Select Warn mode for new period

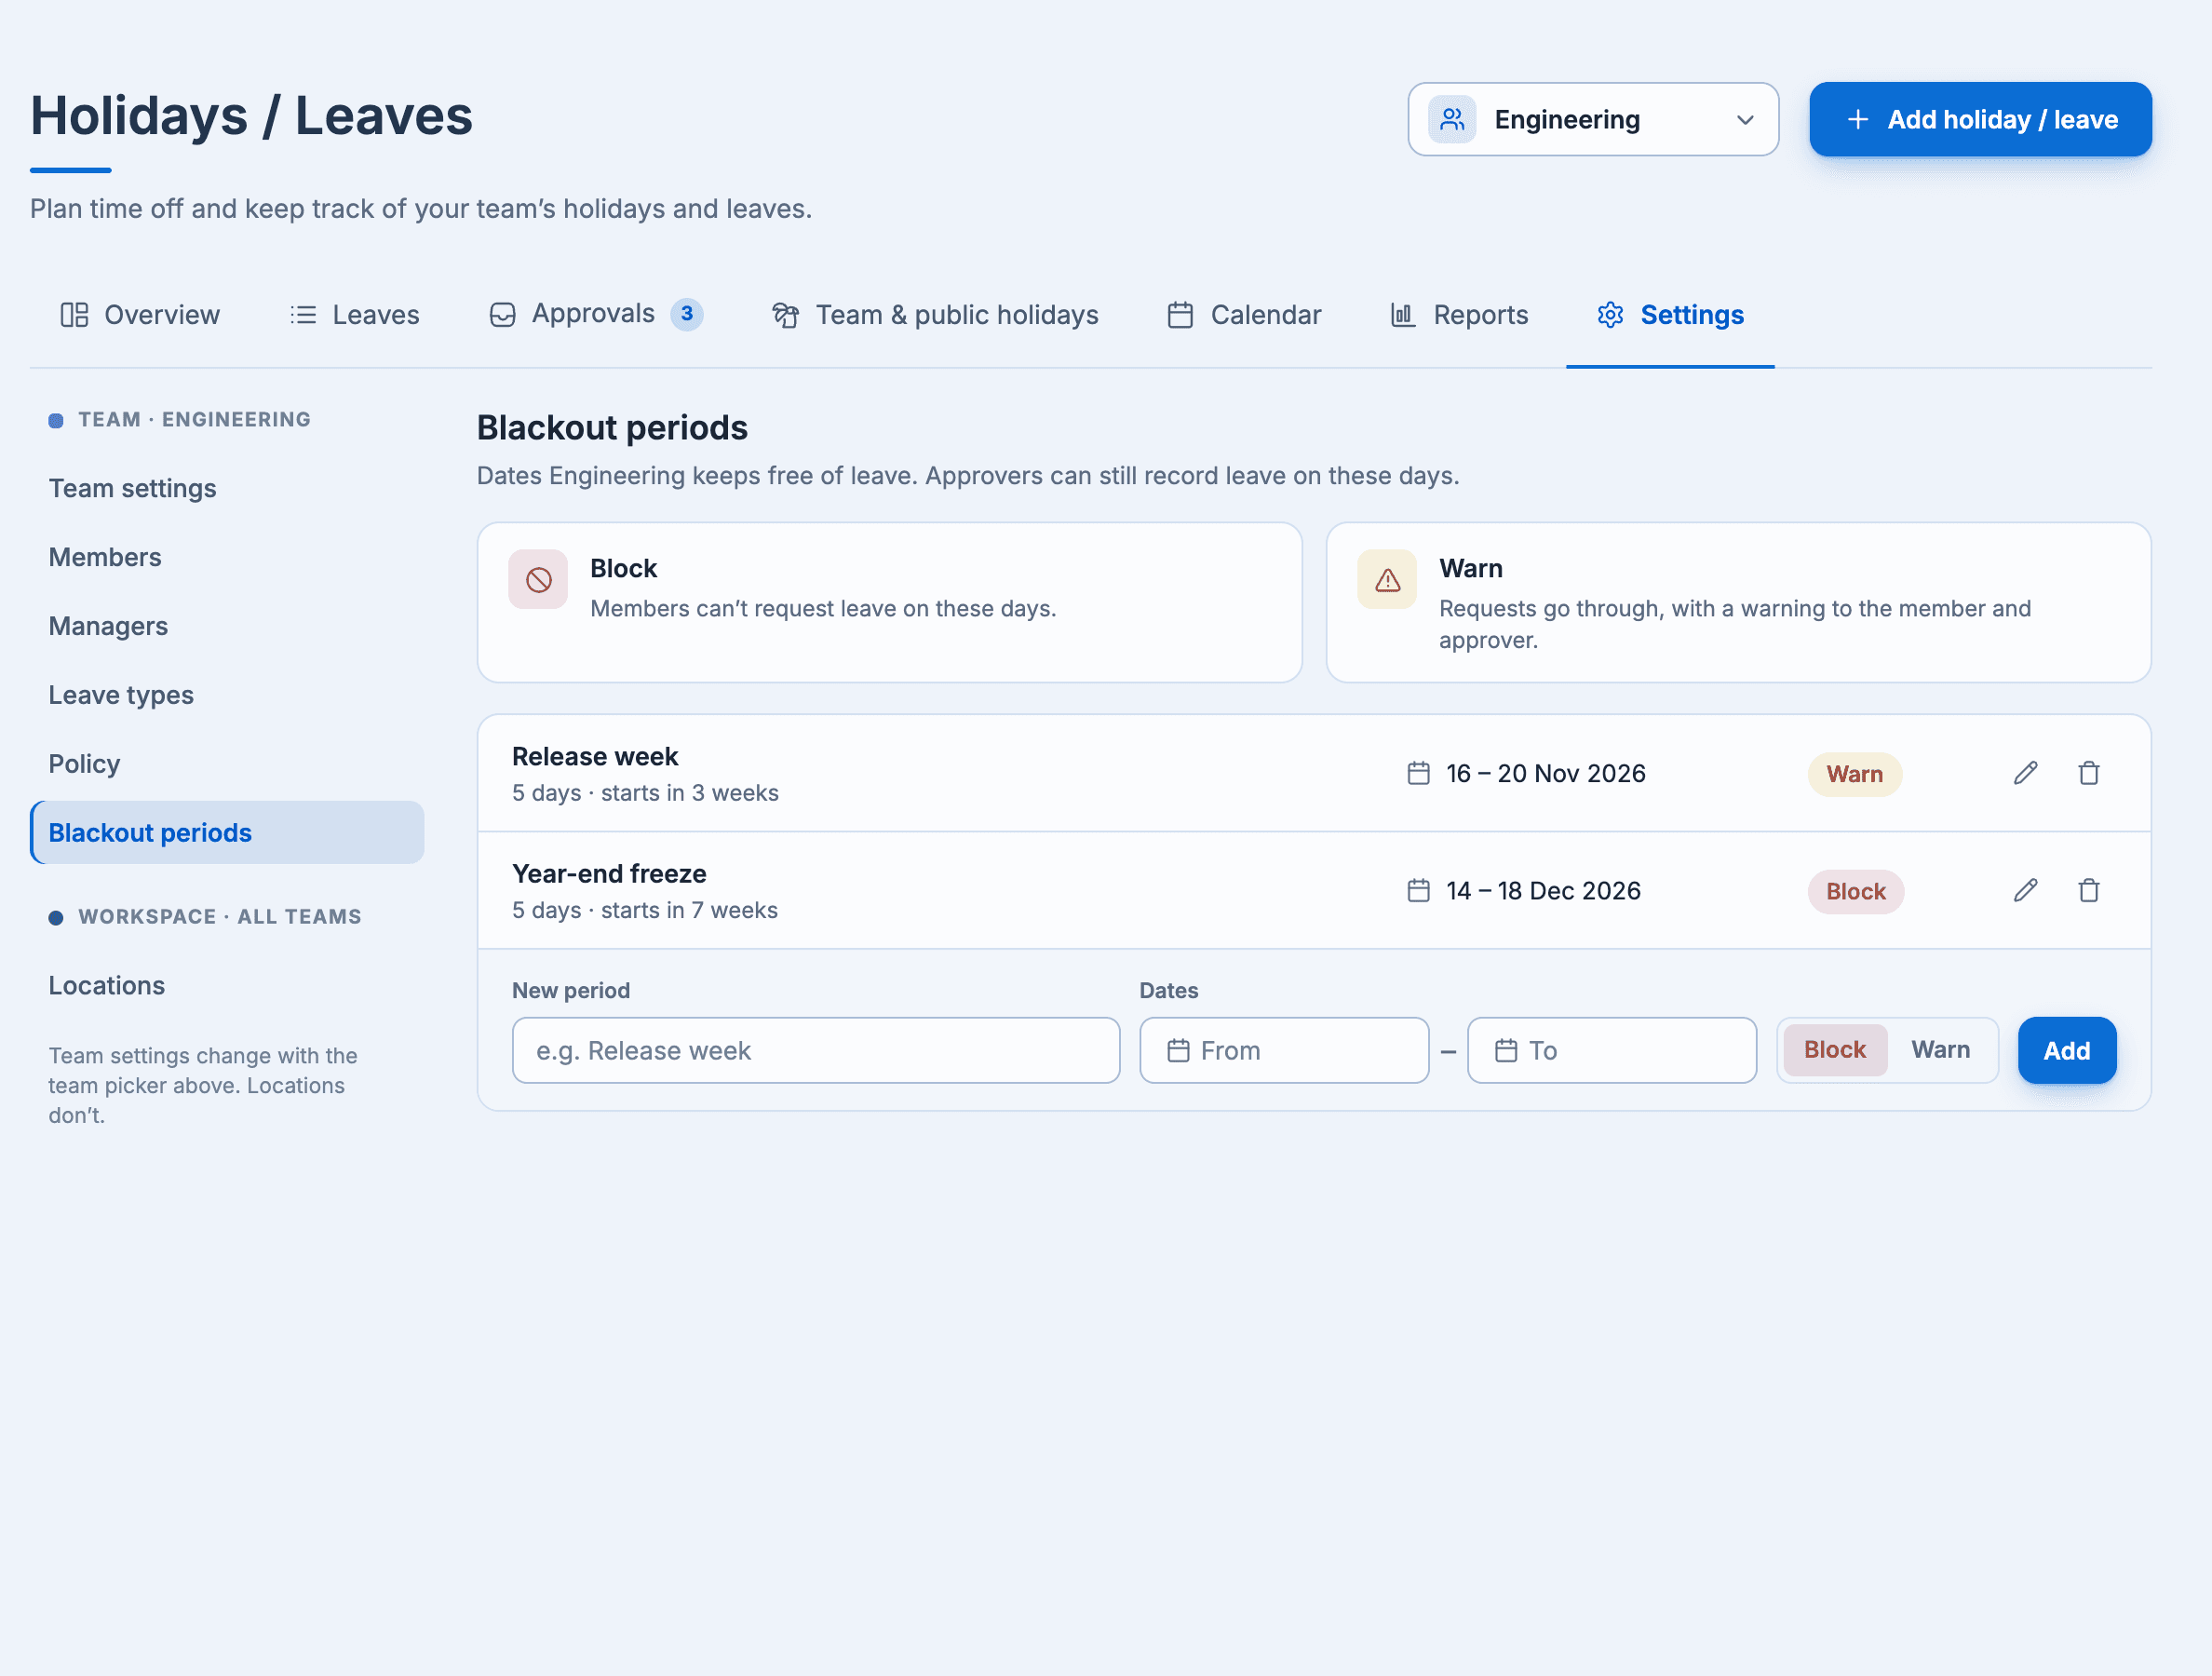pyautogui.click(x=1941, y=1050)
